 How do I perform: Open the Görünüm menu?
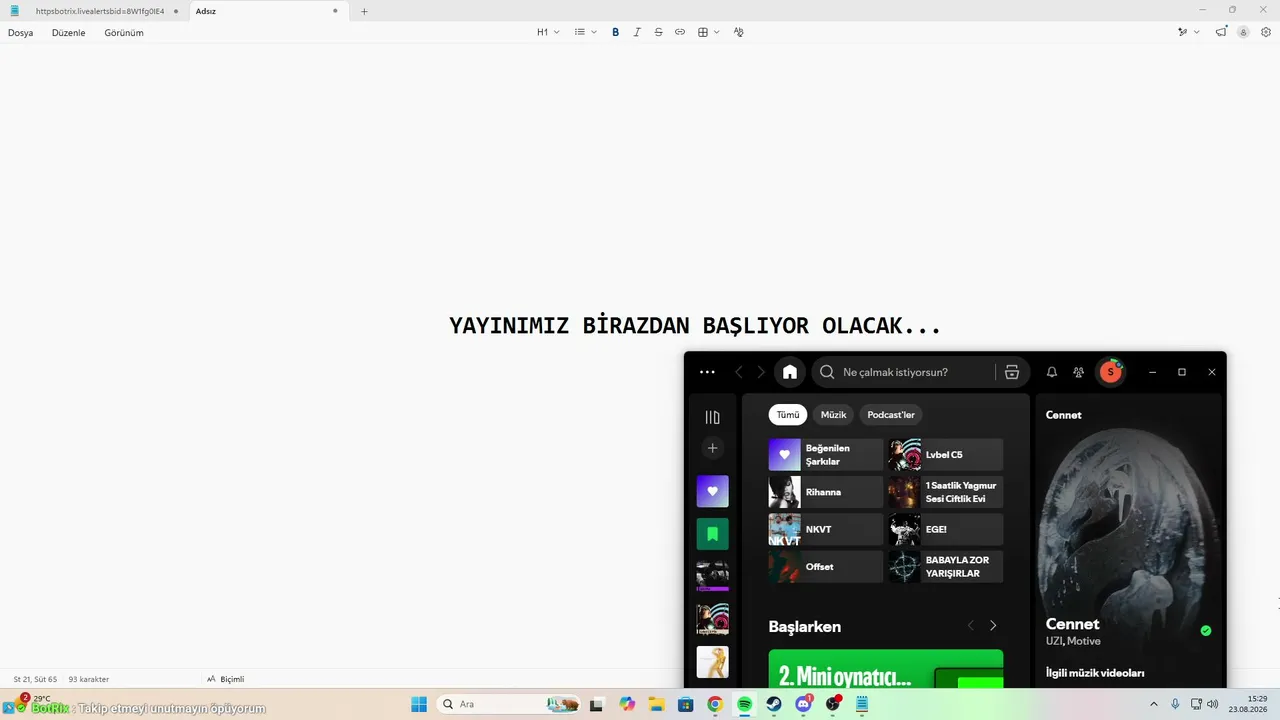point(124,33)
